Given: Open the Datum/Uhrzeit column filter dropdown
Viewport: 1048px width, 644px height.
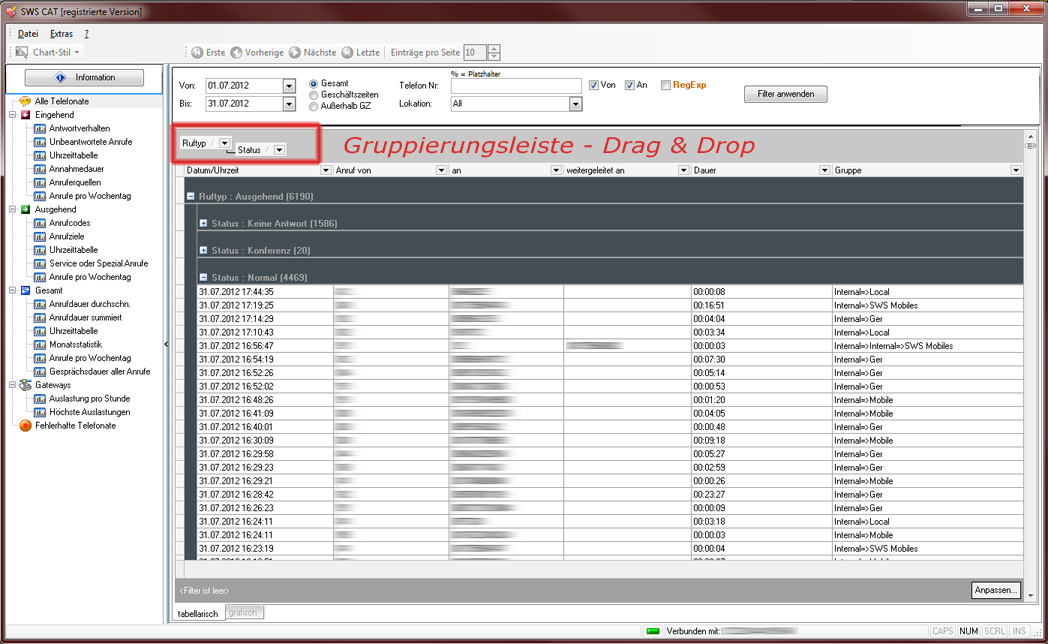Looking at the screenshot, I should point(325,170).
